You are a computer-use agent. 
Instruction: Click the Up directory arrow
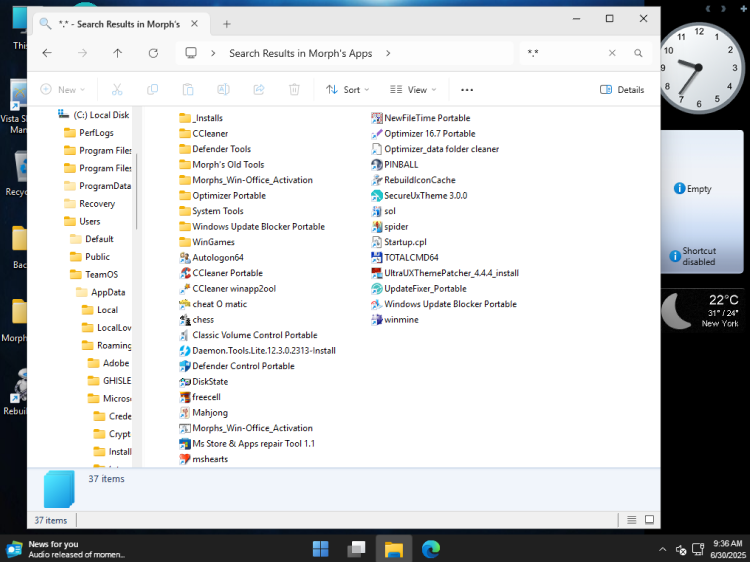(117, 53)
